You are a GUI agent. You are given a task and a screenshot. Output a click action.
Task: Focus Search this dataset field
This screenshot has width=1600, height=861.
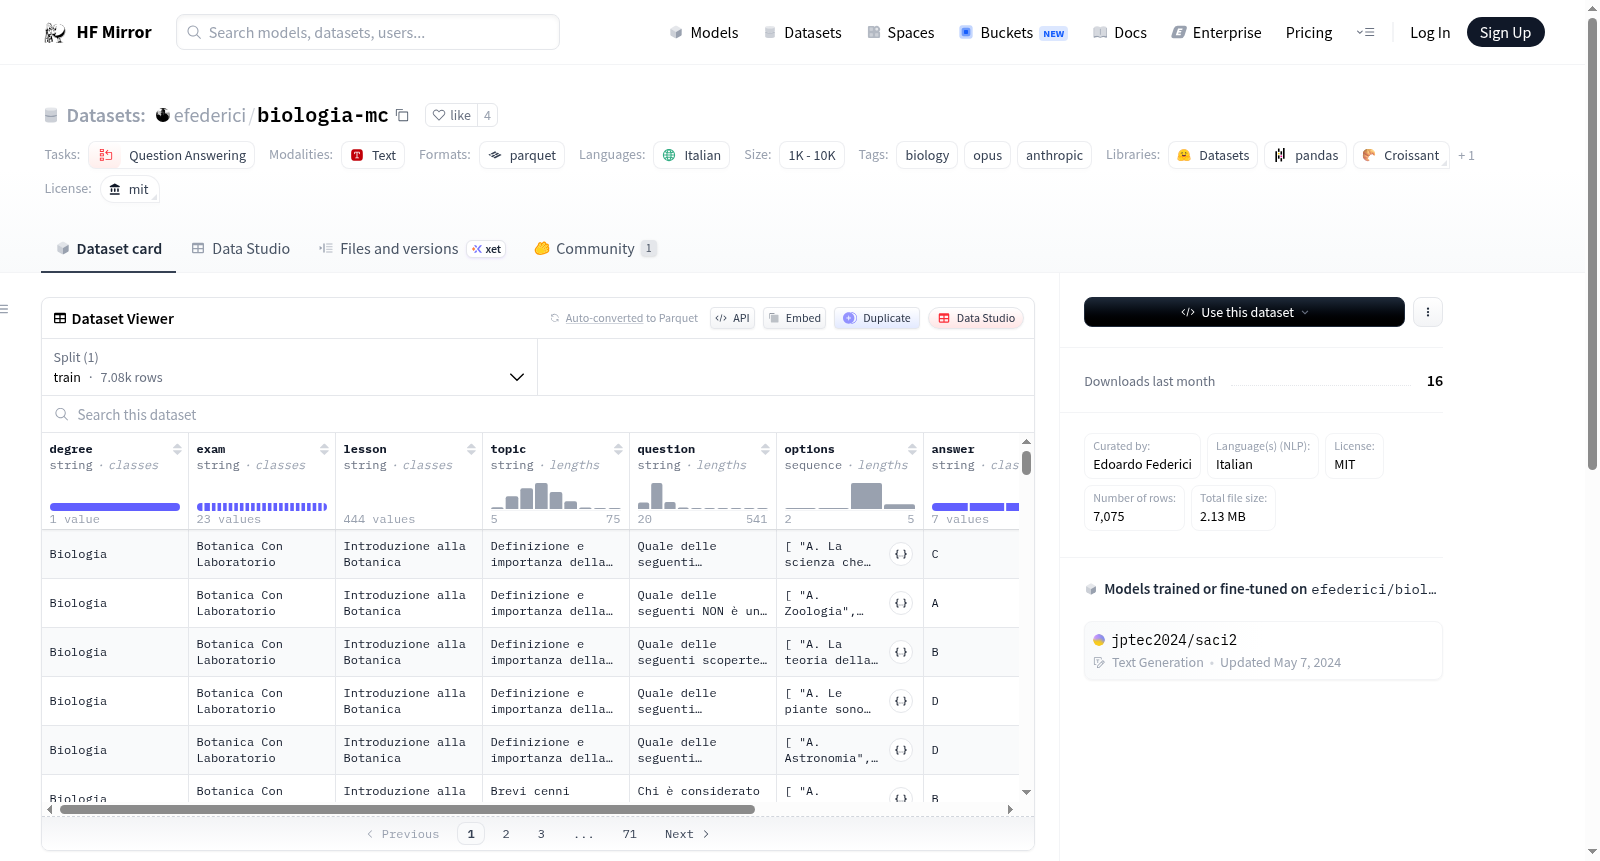tap(538, 414)
